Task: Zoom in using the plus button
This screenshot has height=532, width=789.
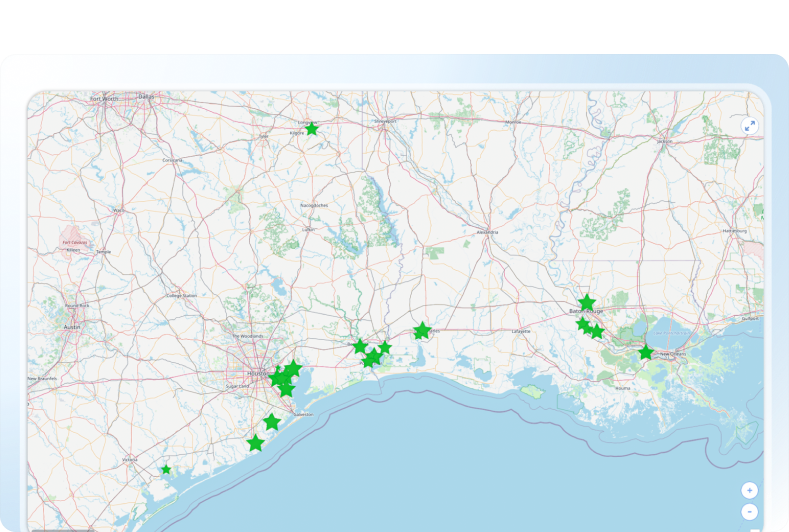Action: click(x=750, y=490)
